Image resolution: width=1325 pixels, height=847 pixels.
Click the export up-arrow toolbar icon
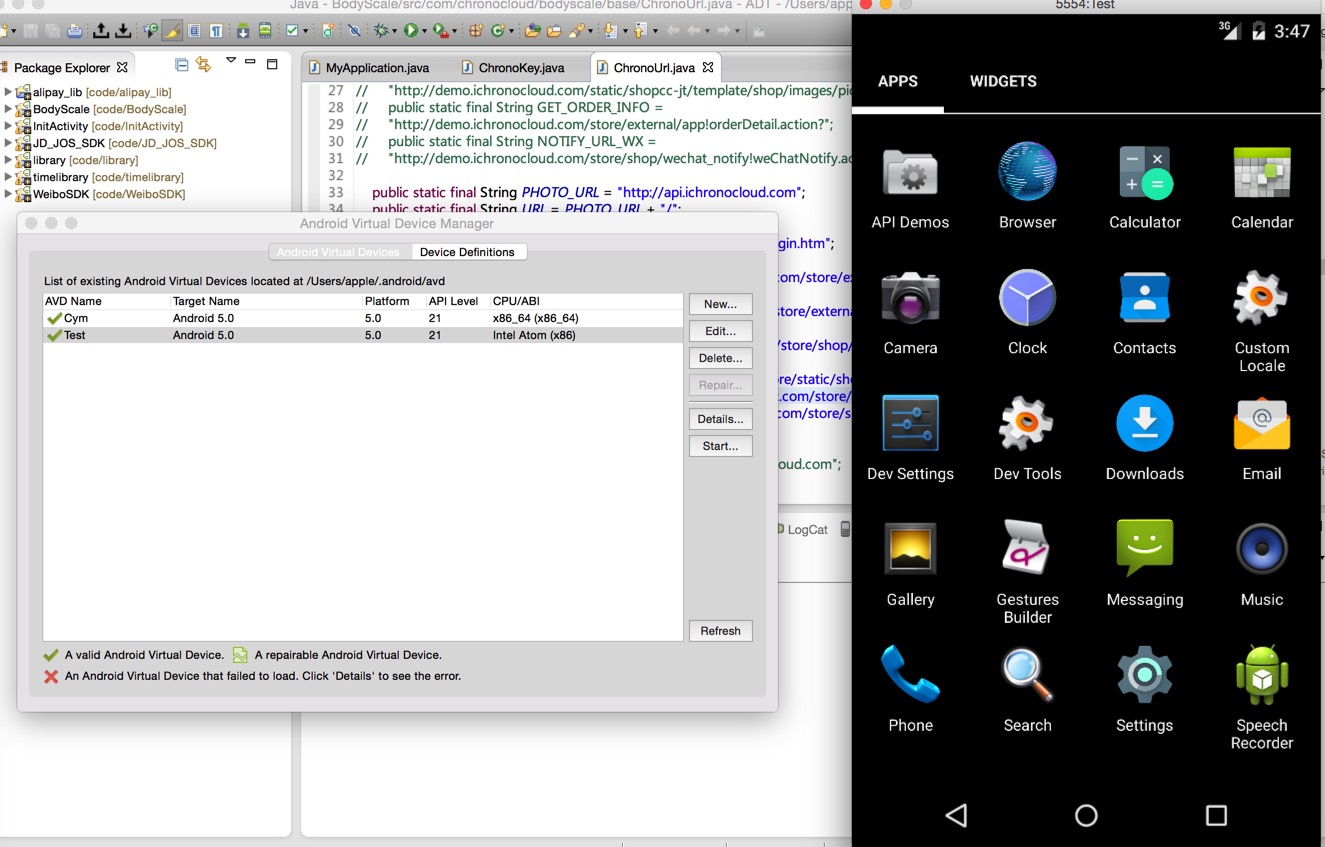(x=101, y=31)
